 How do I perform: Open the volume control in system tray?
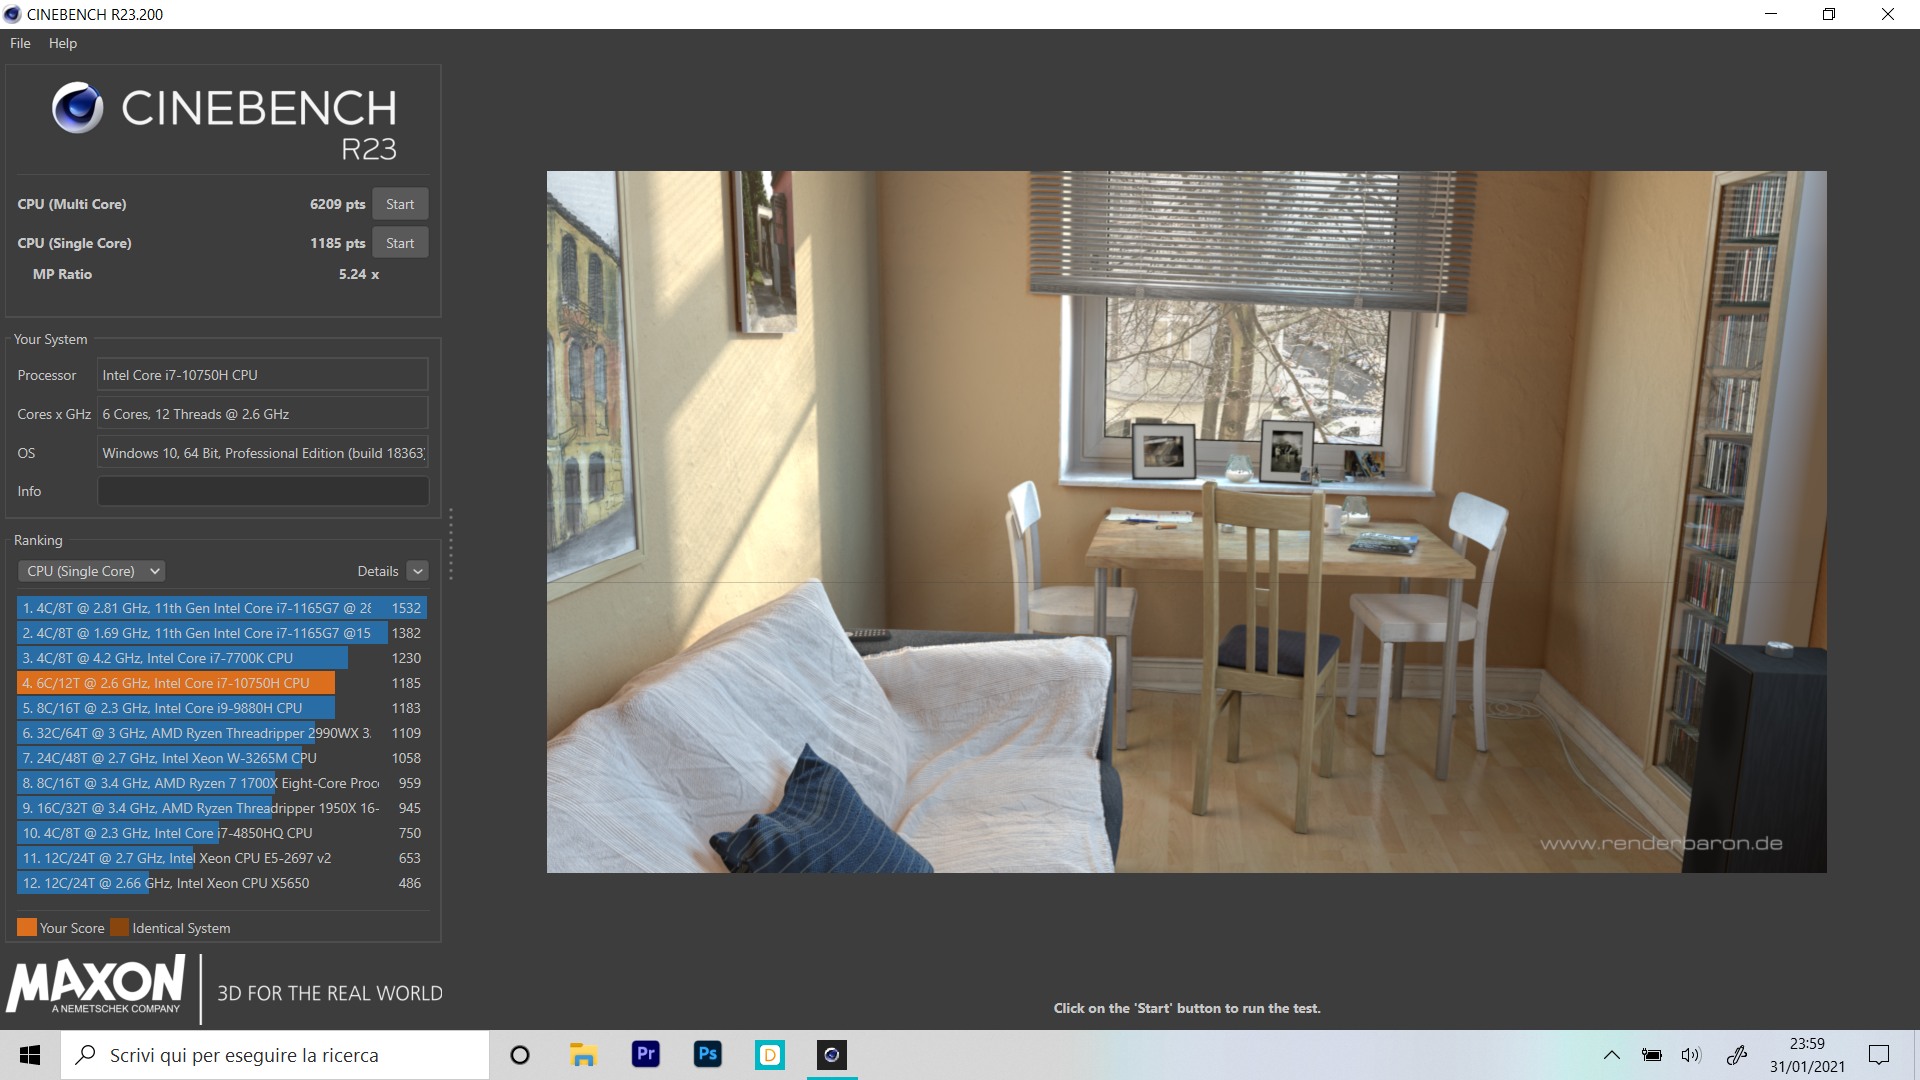(1690, 1055)
